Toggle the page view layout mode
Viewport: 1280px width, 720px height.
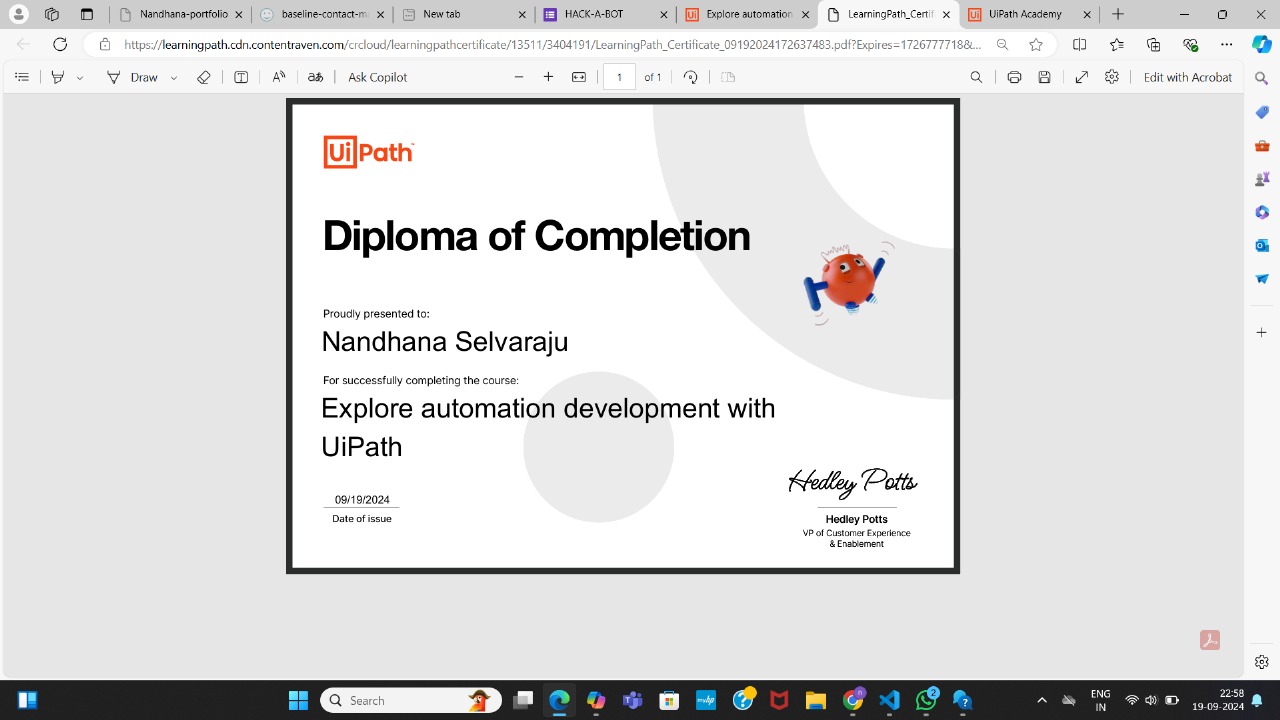coord(728,77)
